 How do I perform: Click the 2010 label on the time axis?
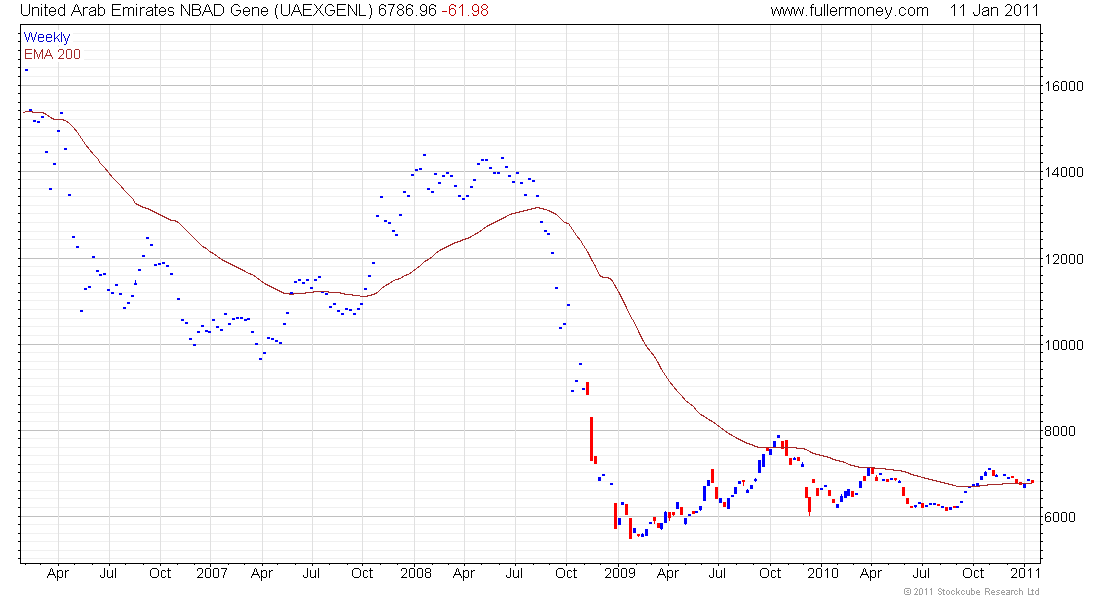coord(823,573)
